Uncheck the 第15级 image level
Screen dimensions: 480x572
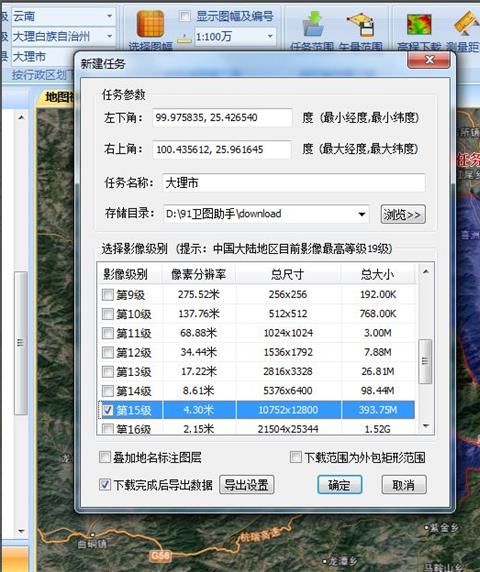pos(108,410)
